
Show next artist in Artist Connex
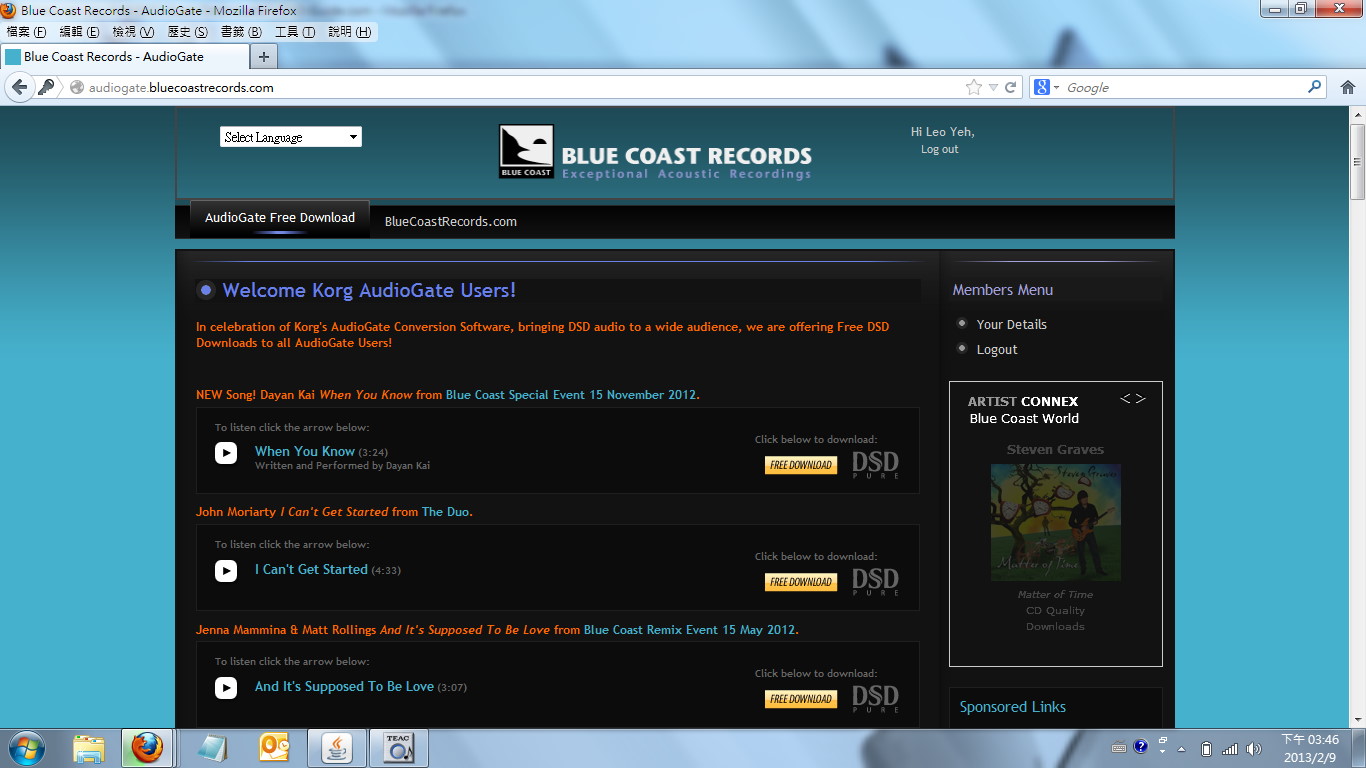(x=1140, y=398)
